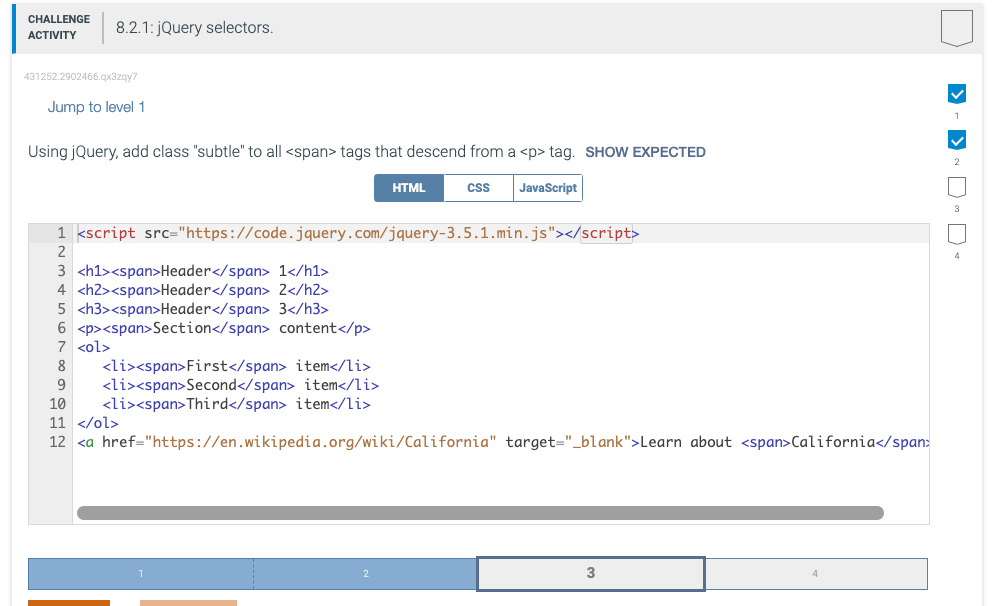Select progress bar segment 4
Viewport: 992px width, 606px height.
point(815,574)
